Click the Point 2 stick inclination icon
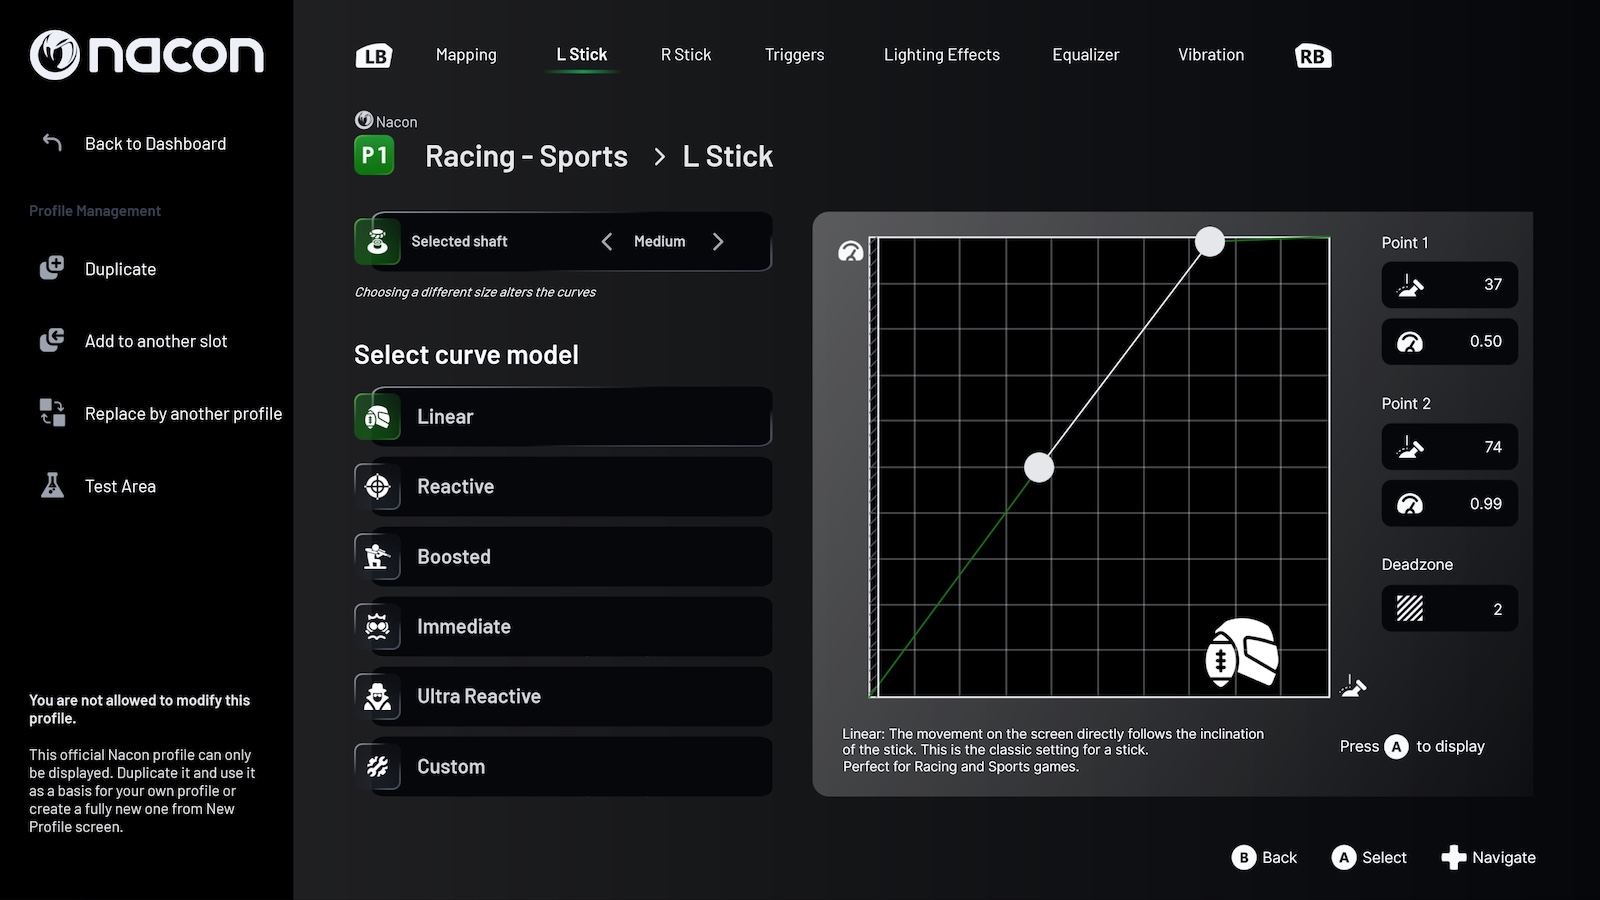 tap(1410, 447)
